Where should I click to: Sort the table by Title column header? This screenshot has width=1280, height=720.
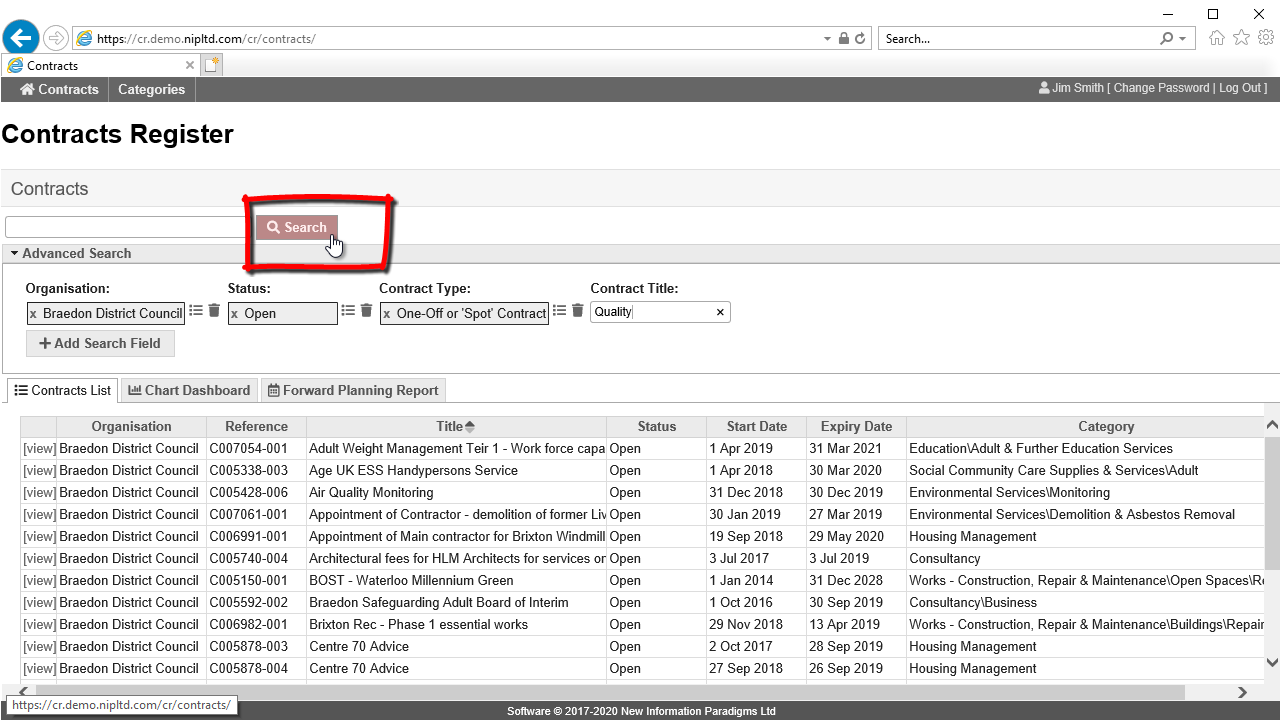pyautogui.click(x=455, y=426)
